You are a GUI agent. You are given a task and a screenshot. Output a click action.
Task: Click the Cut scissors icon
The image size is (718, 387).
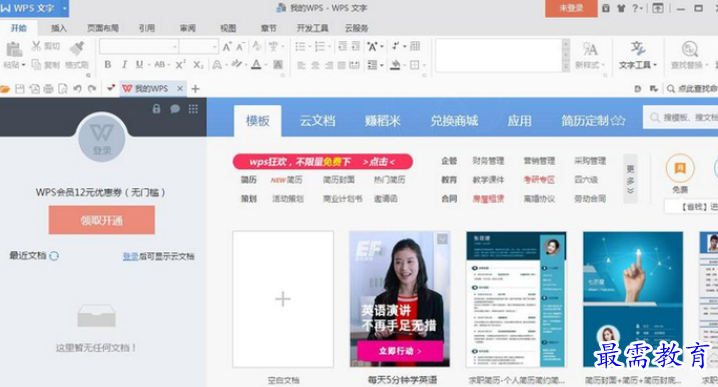pos(36,46)
